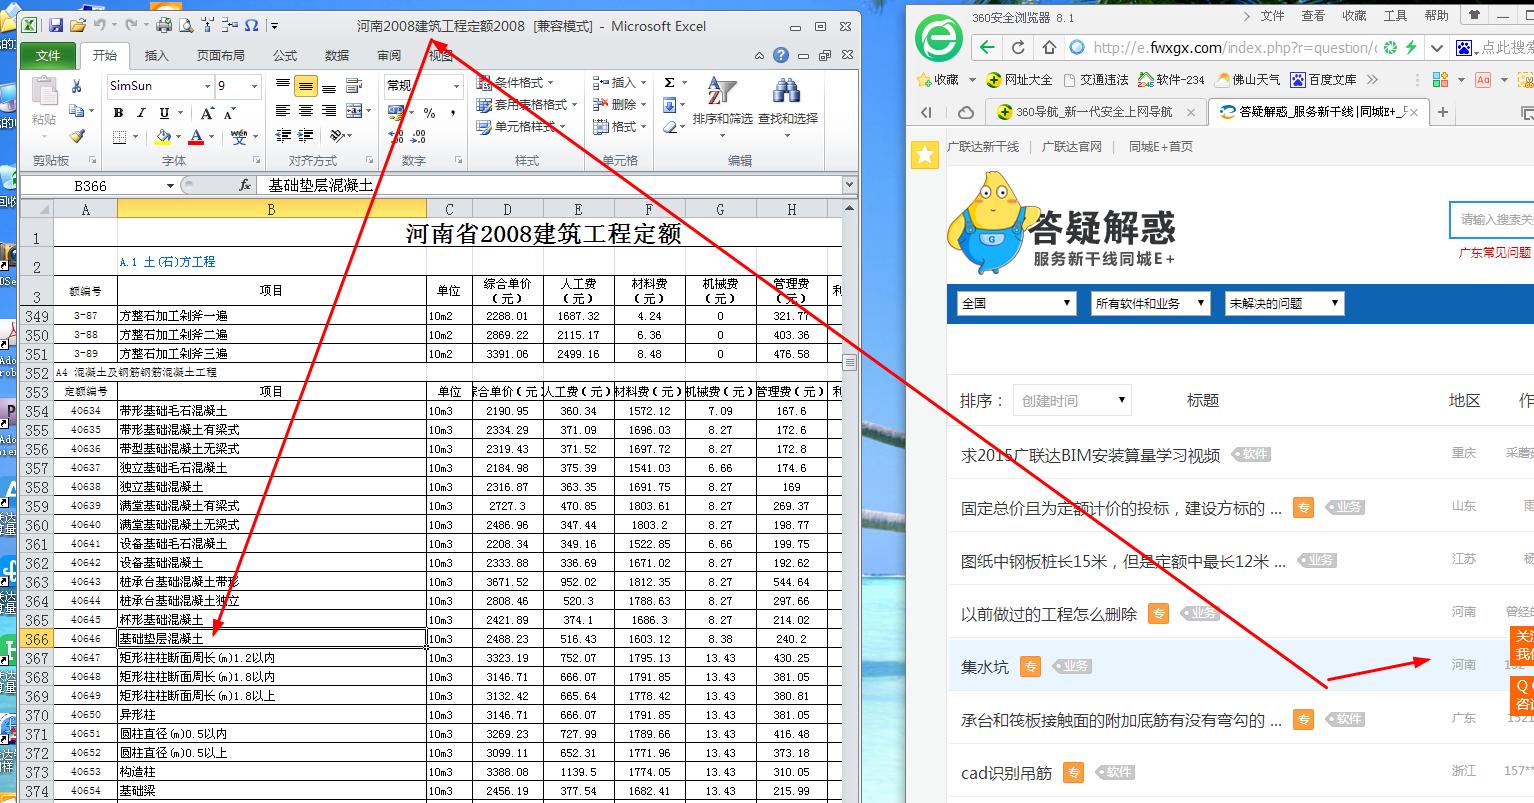1534x803 pixels.
Task: Open 所有软件和业务 dropdown
Action: pos(1151,303)
